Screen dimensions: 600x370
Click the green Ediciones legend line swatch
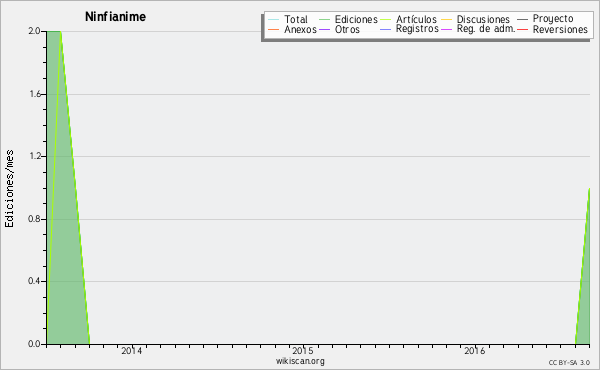click(324, 20)
